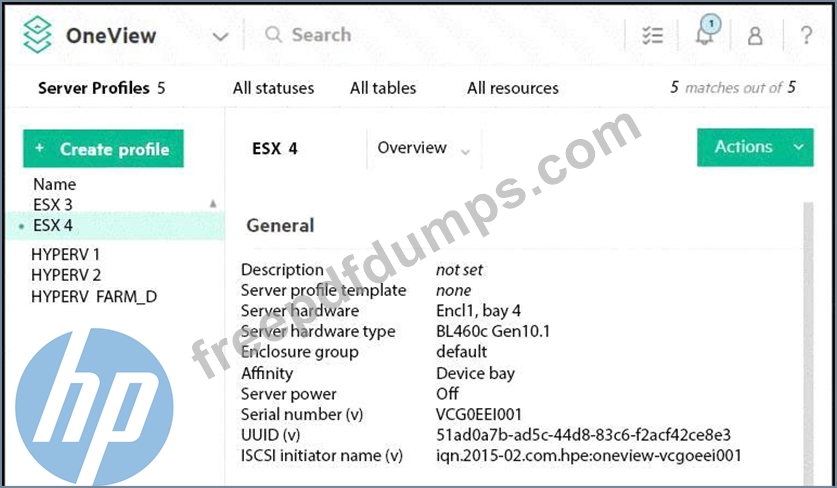Click the Device bay affinity value
This screenshot has height=488, width=837.
[475, 373]
